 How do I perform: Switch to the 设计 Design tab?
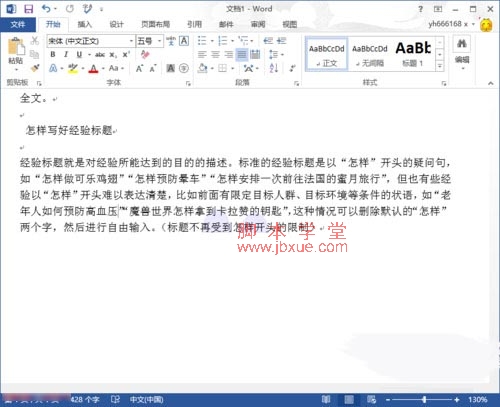117,24
